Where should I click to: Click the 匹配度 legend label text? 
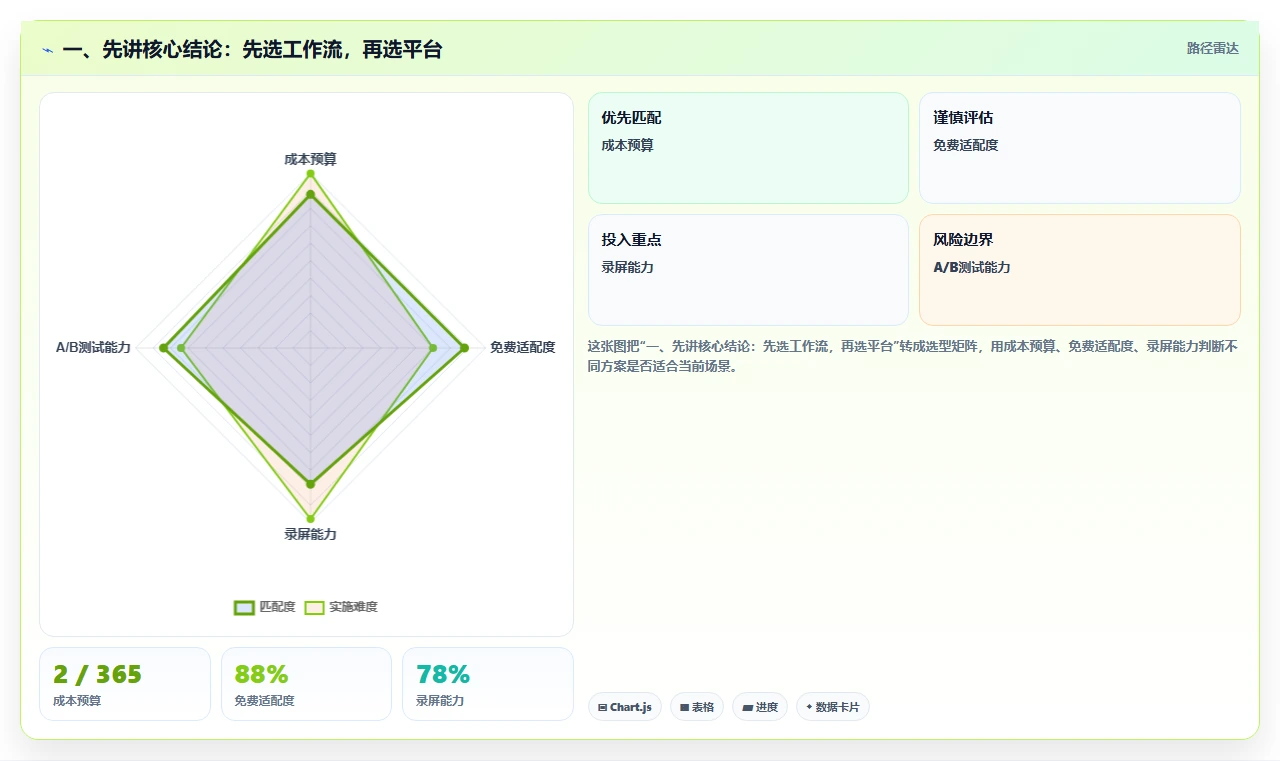coord(277,607)
